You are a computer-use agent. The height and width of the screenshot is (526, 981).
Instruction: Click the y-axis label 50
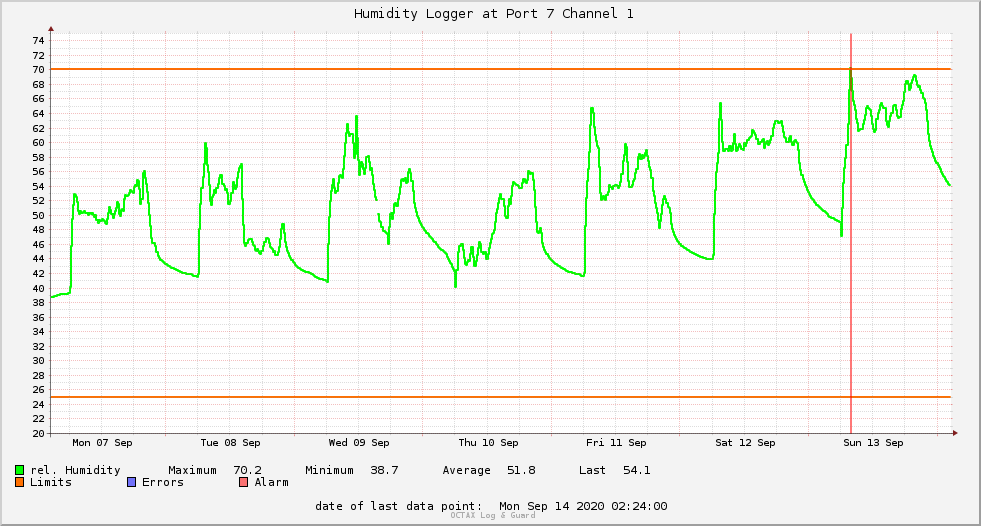tap(39, 215)
